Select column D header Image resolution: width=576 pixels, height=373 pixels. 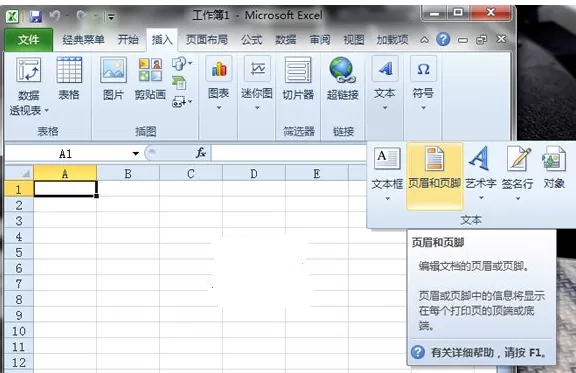253,173
